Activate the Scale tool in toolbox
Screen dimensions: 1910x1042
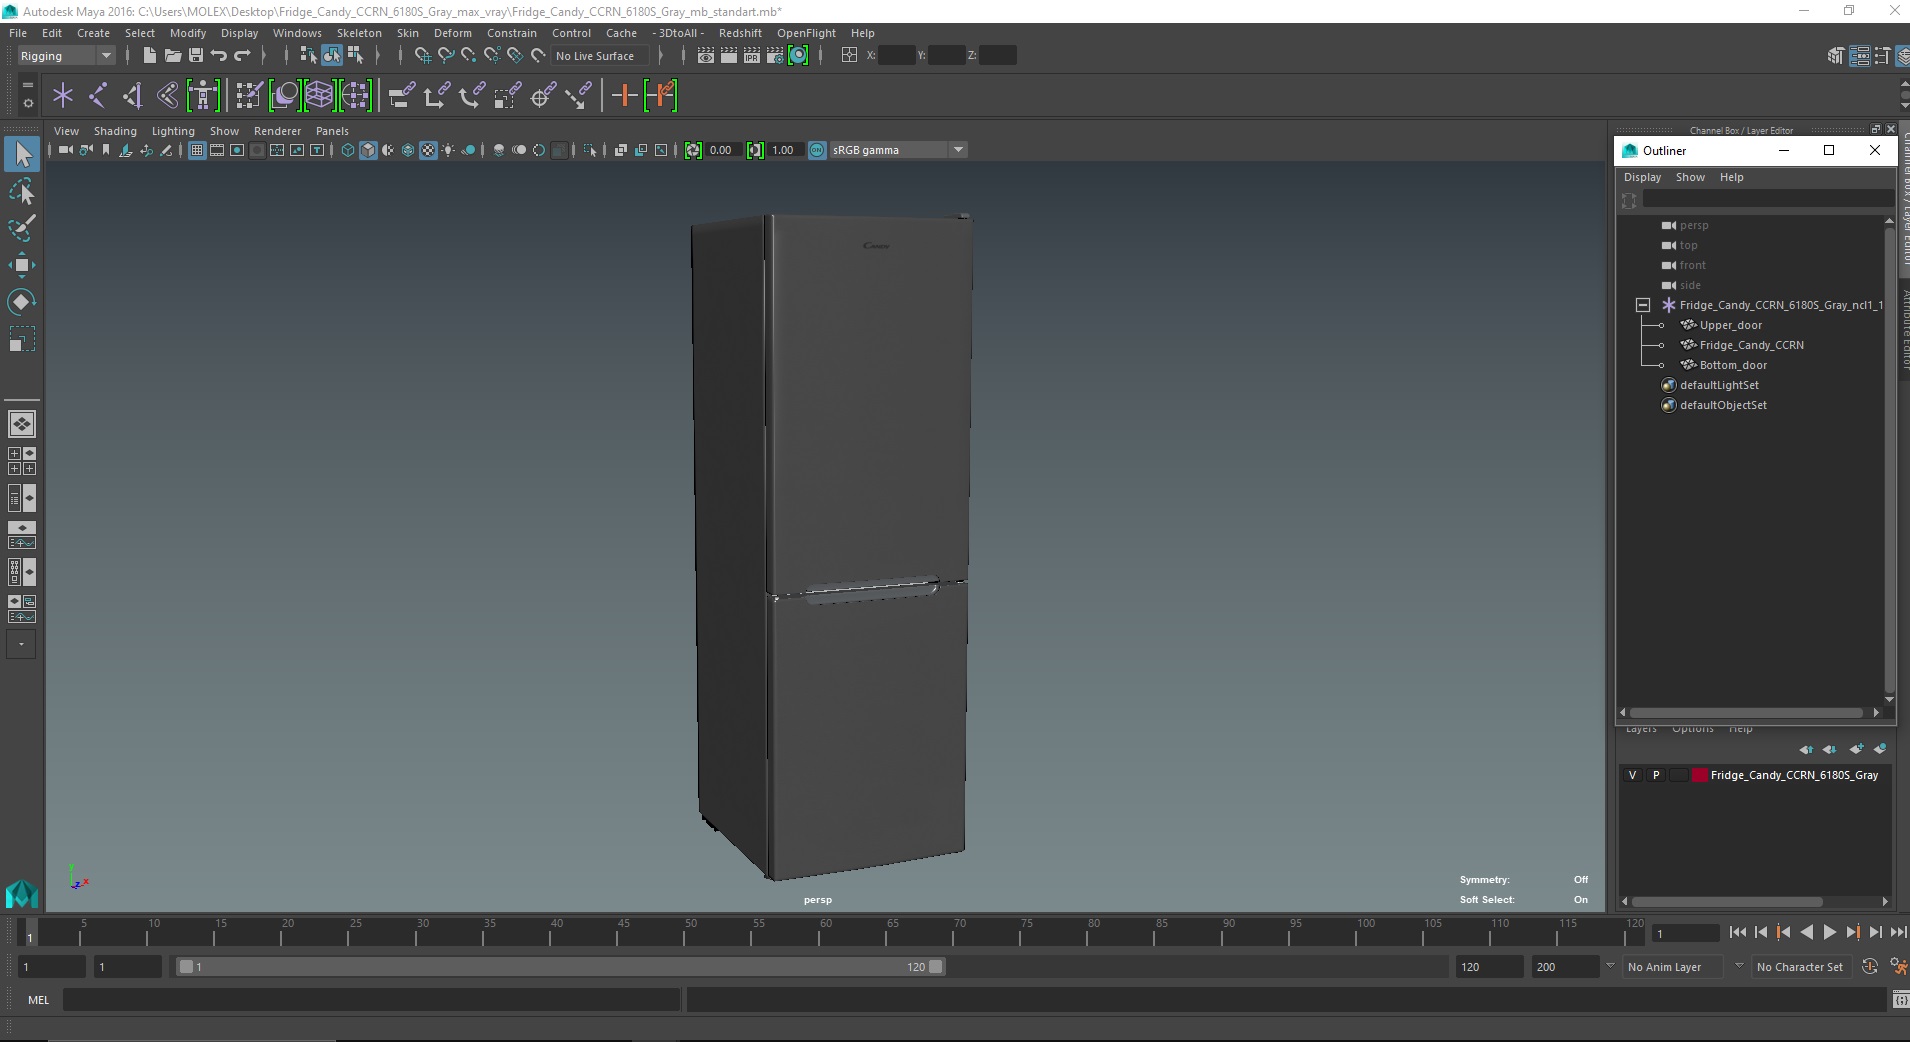coord(21,339)
